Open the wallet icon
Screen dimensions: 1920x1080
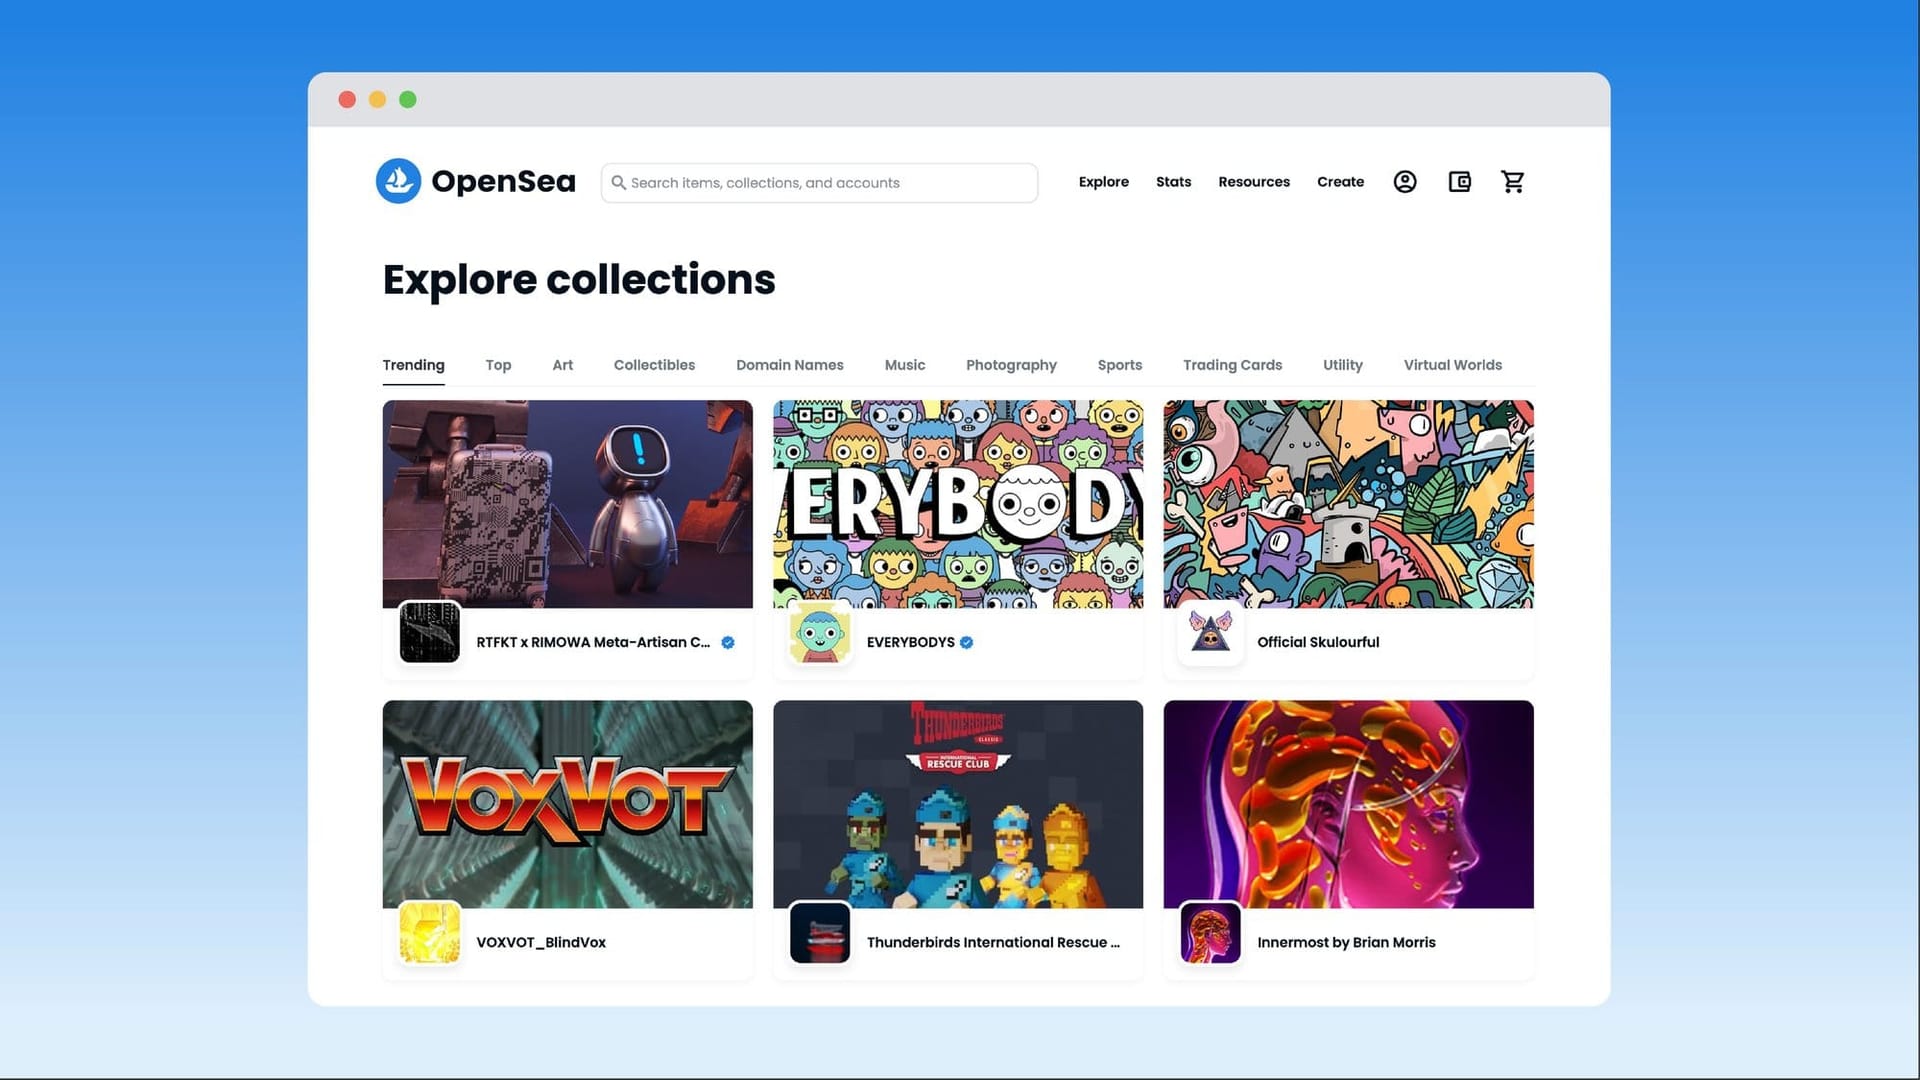(1459, 182)
